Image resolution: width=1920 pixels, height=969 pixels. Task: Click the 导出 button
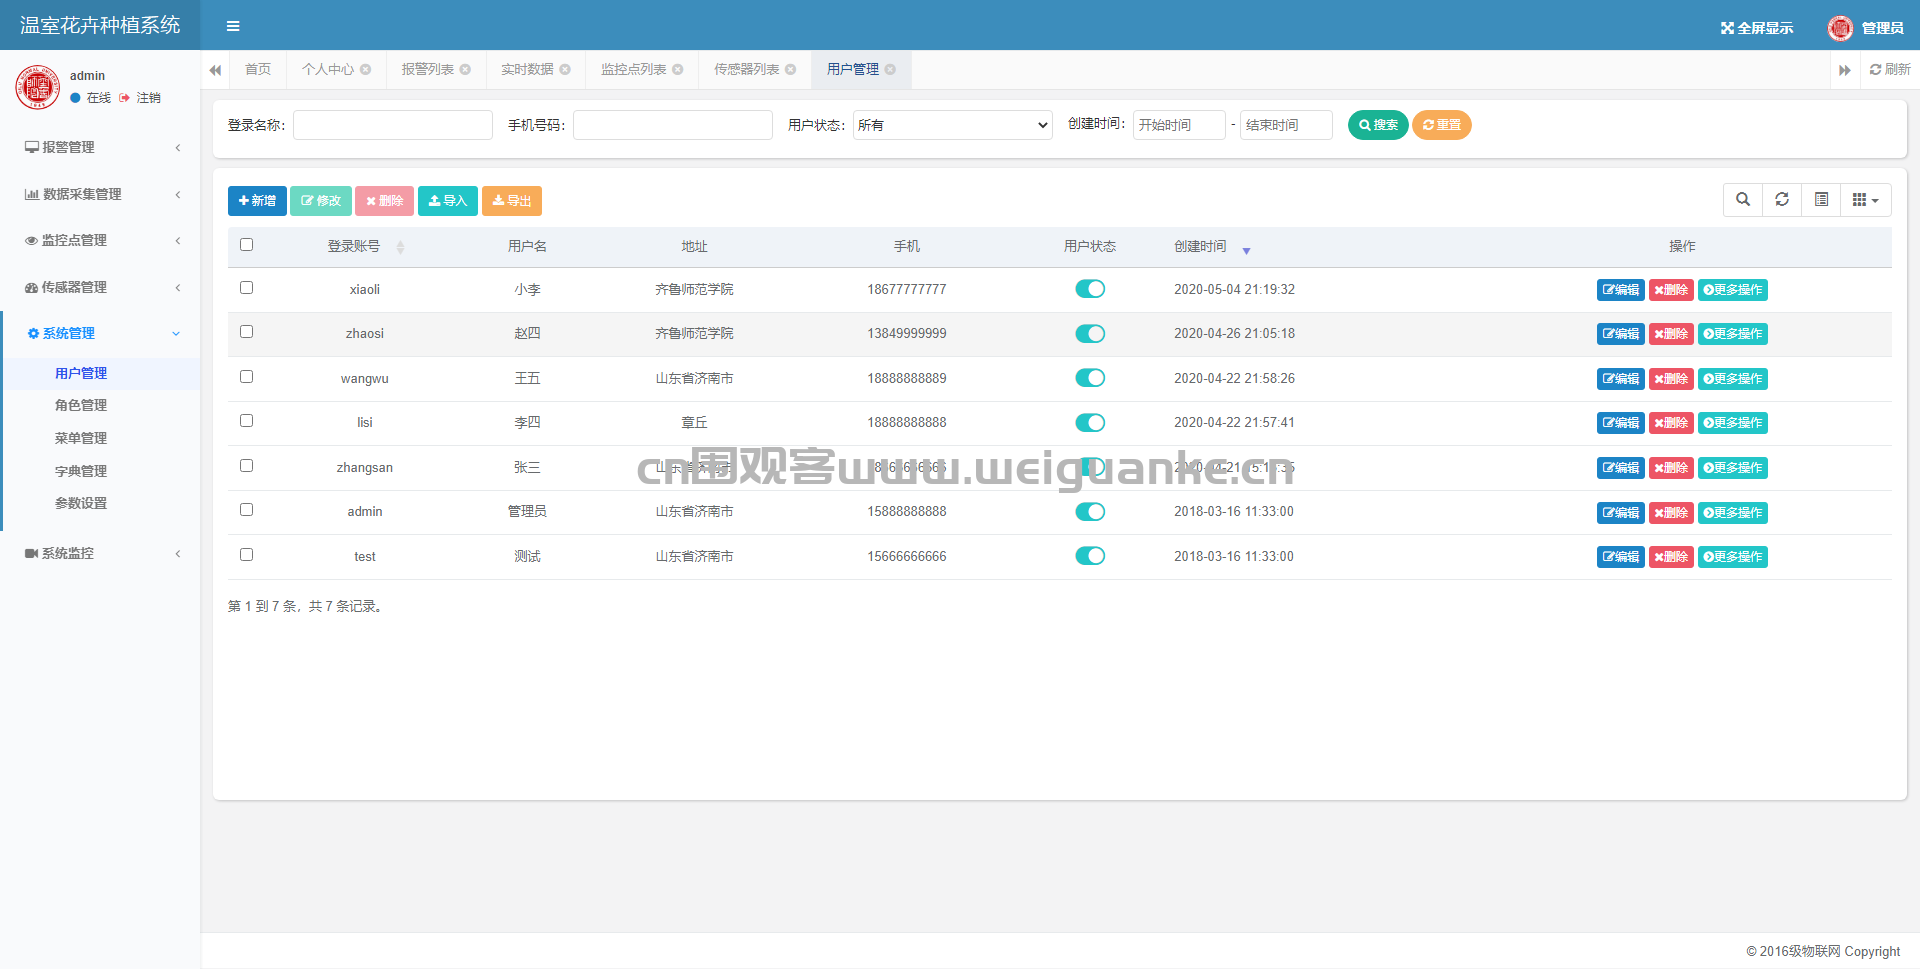512,201
